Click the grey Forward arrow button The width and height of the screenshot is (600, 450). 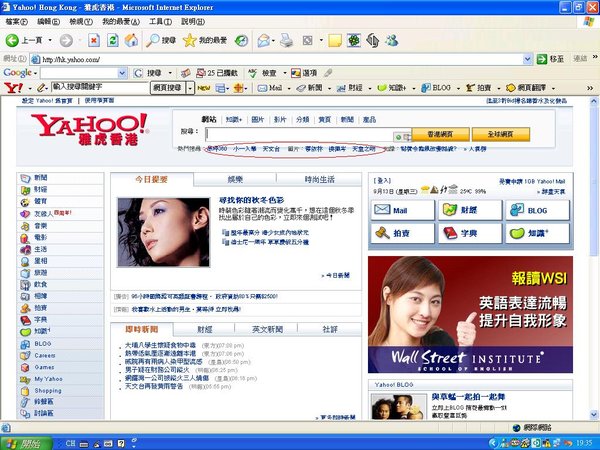click(x=66, y=40)
